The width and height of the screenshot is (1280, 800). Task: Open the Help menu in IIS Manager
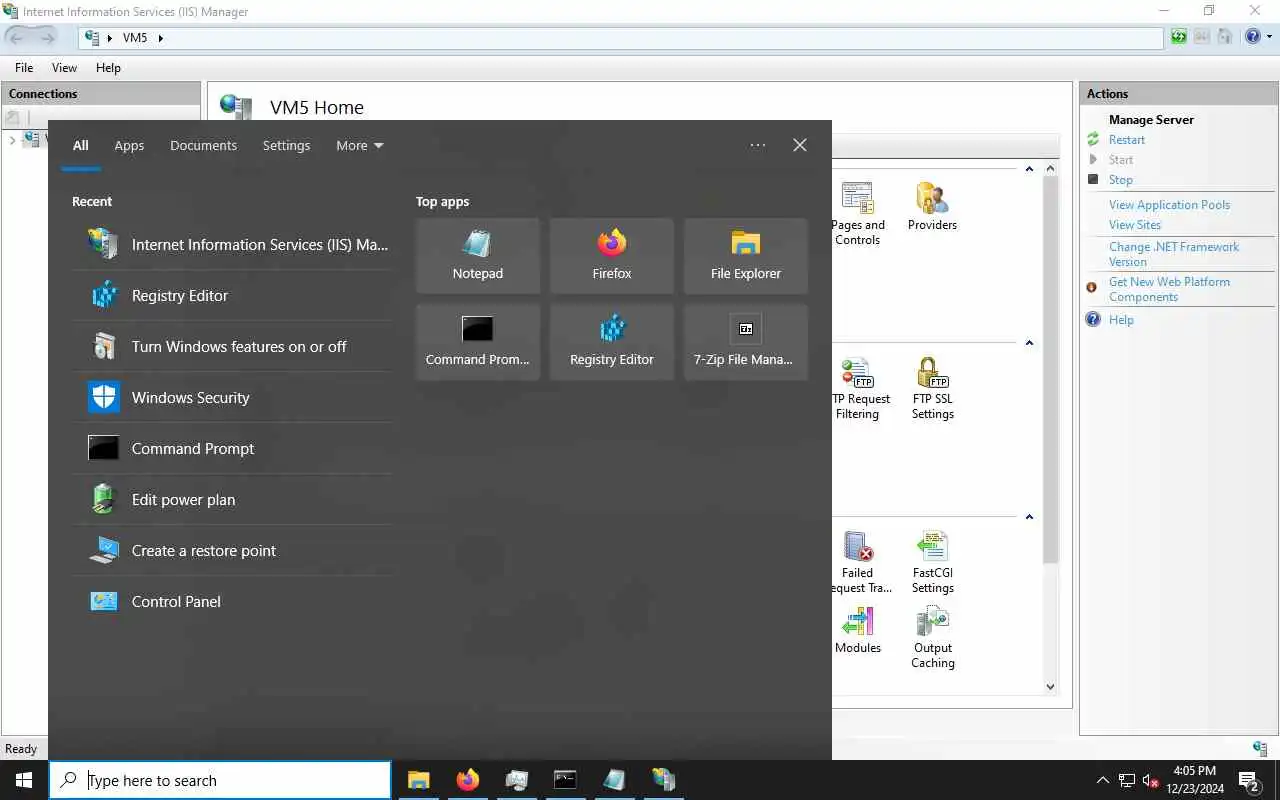pyautogui.click(x=108, y=68)
